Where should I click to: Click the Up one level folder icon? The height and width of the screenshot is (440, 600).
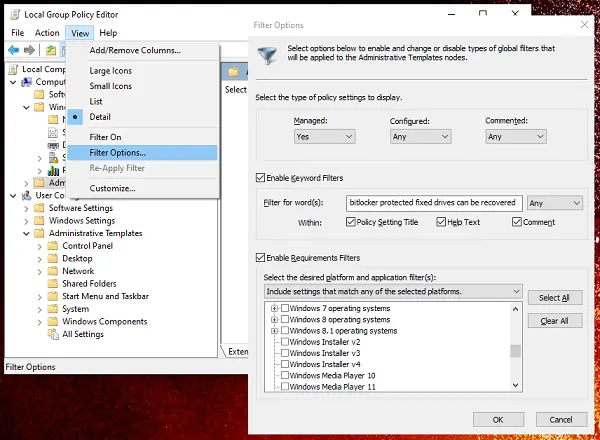coord(51,50)
